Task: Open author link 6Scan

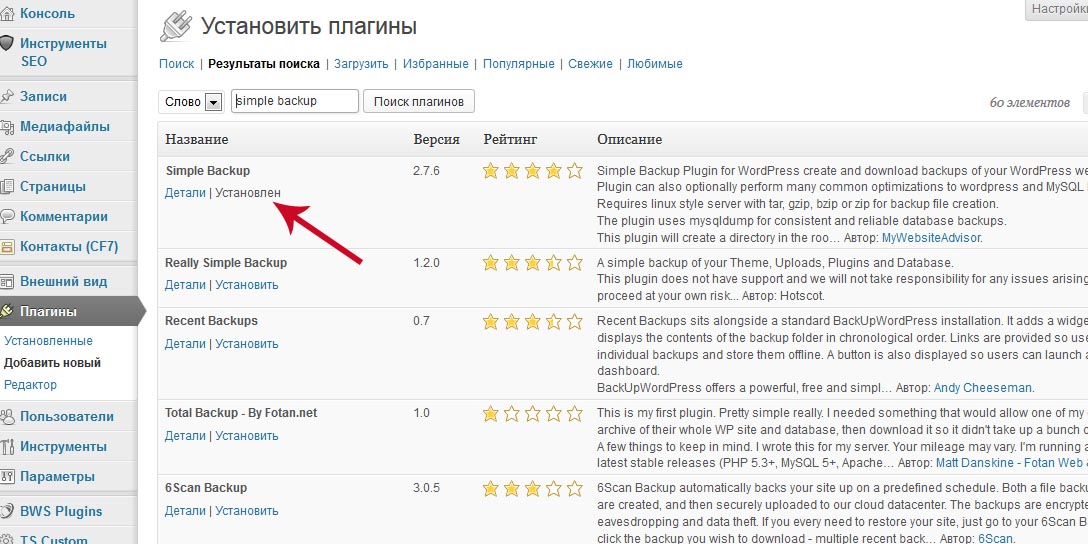Action: tap(996, 538)
